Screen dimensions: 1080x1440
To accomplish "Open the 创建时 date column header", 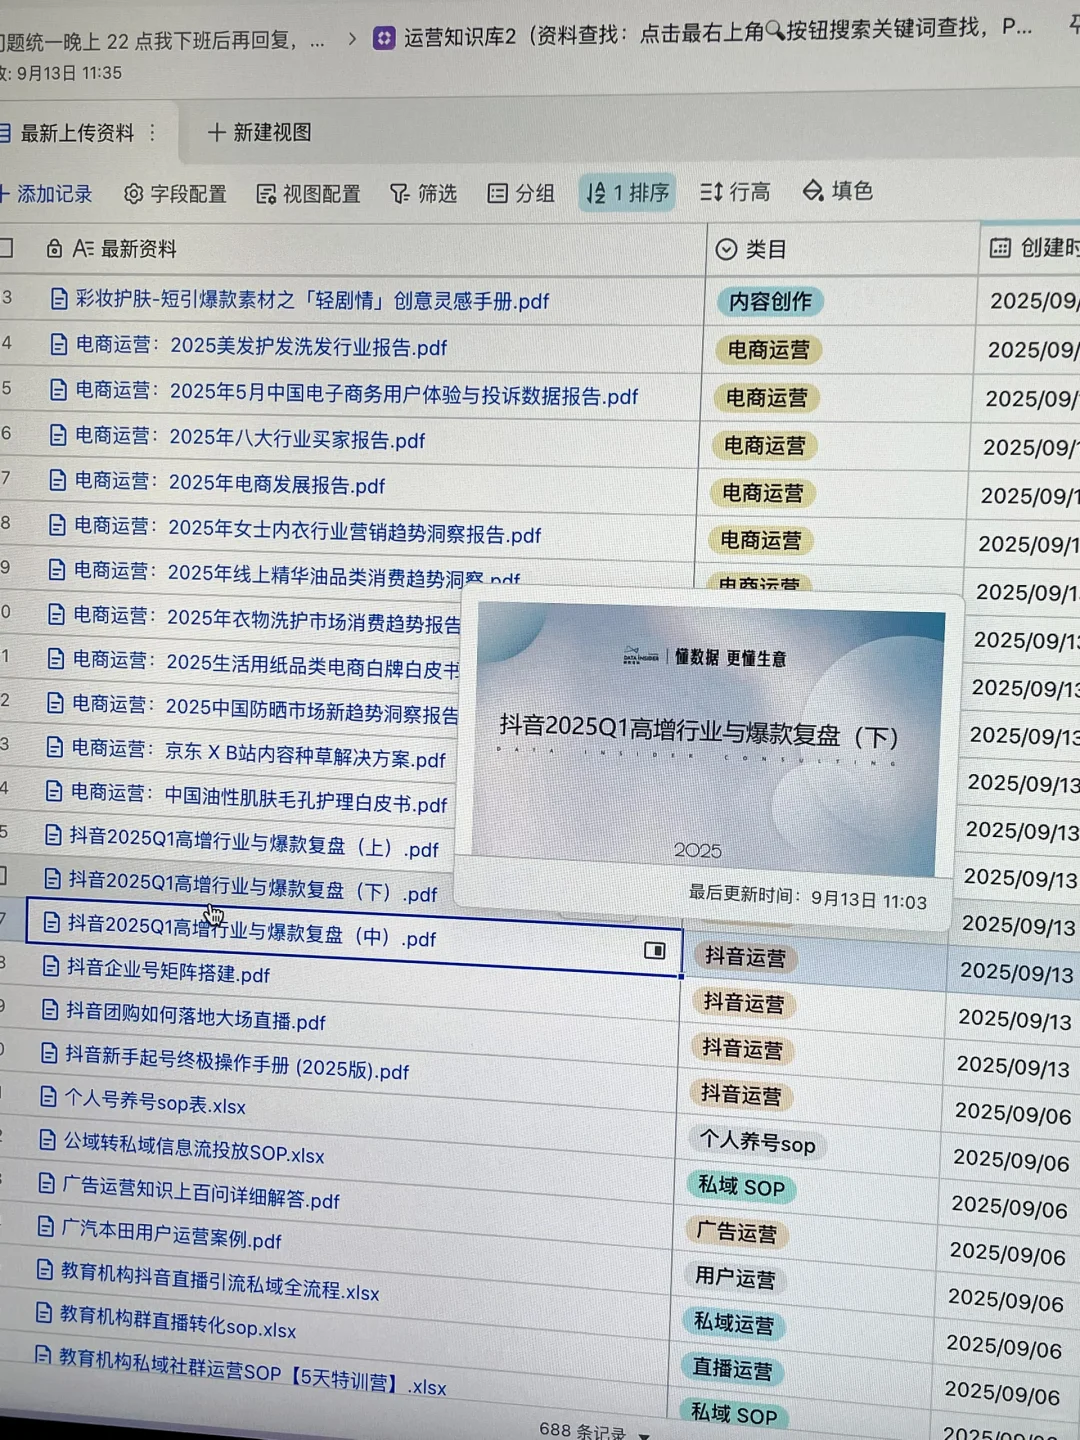I will coord(1034,248).
